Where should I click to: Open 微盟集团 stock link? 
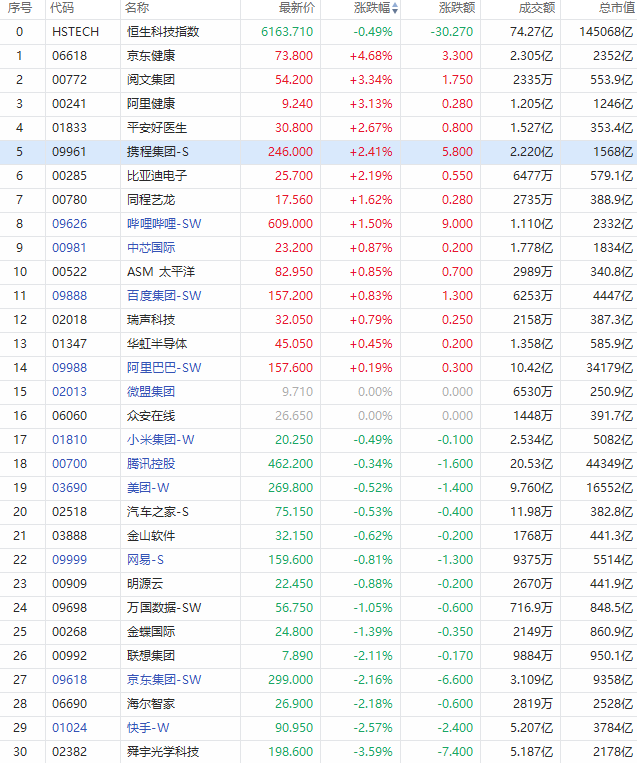coord(151,392)
